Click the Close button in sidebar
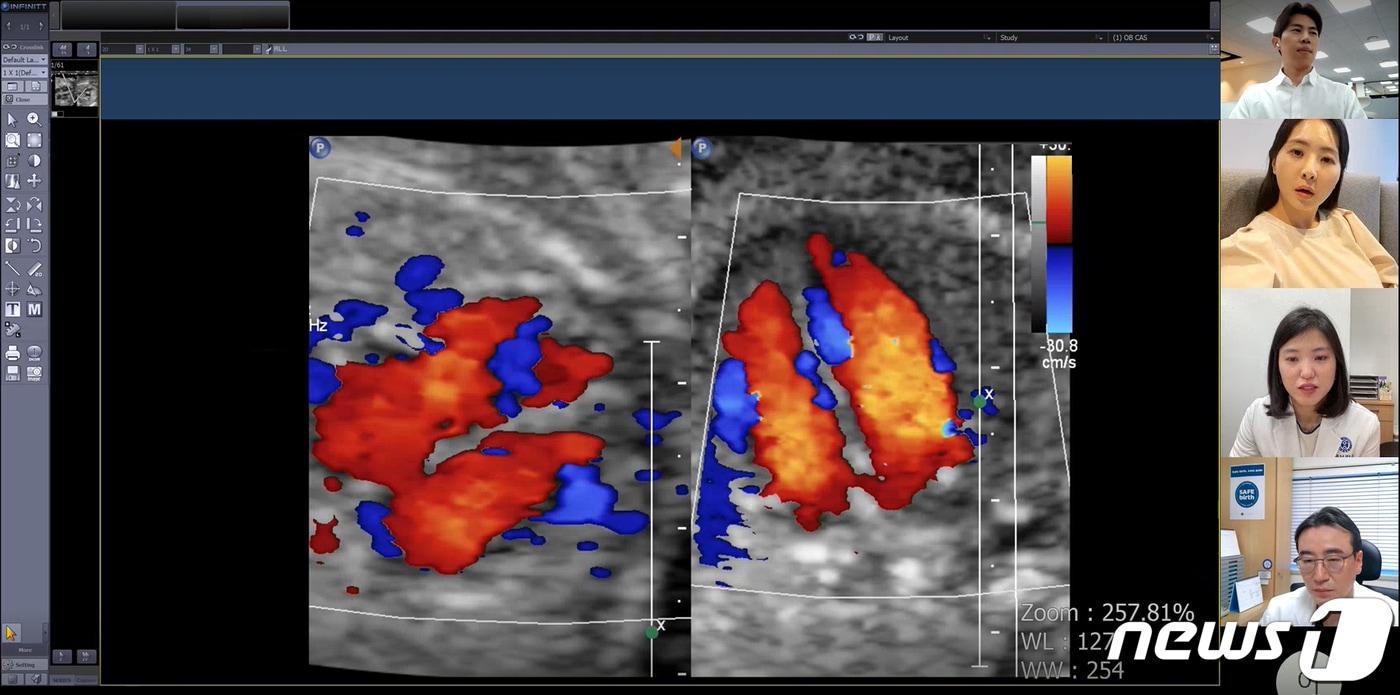 [22, 99]
